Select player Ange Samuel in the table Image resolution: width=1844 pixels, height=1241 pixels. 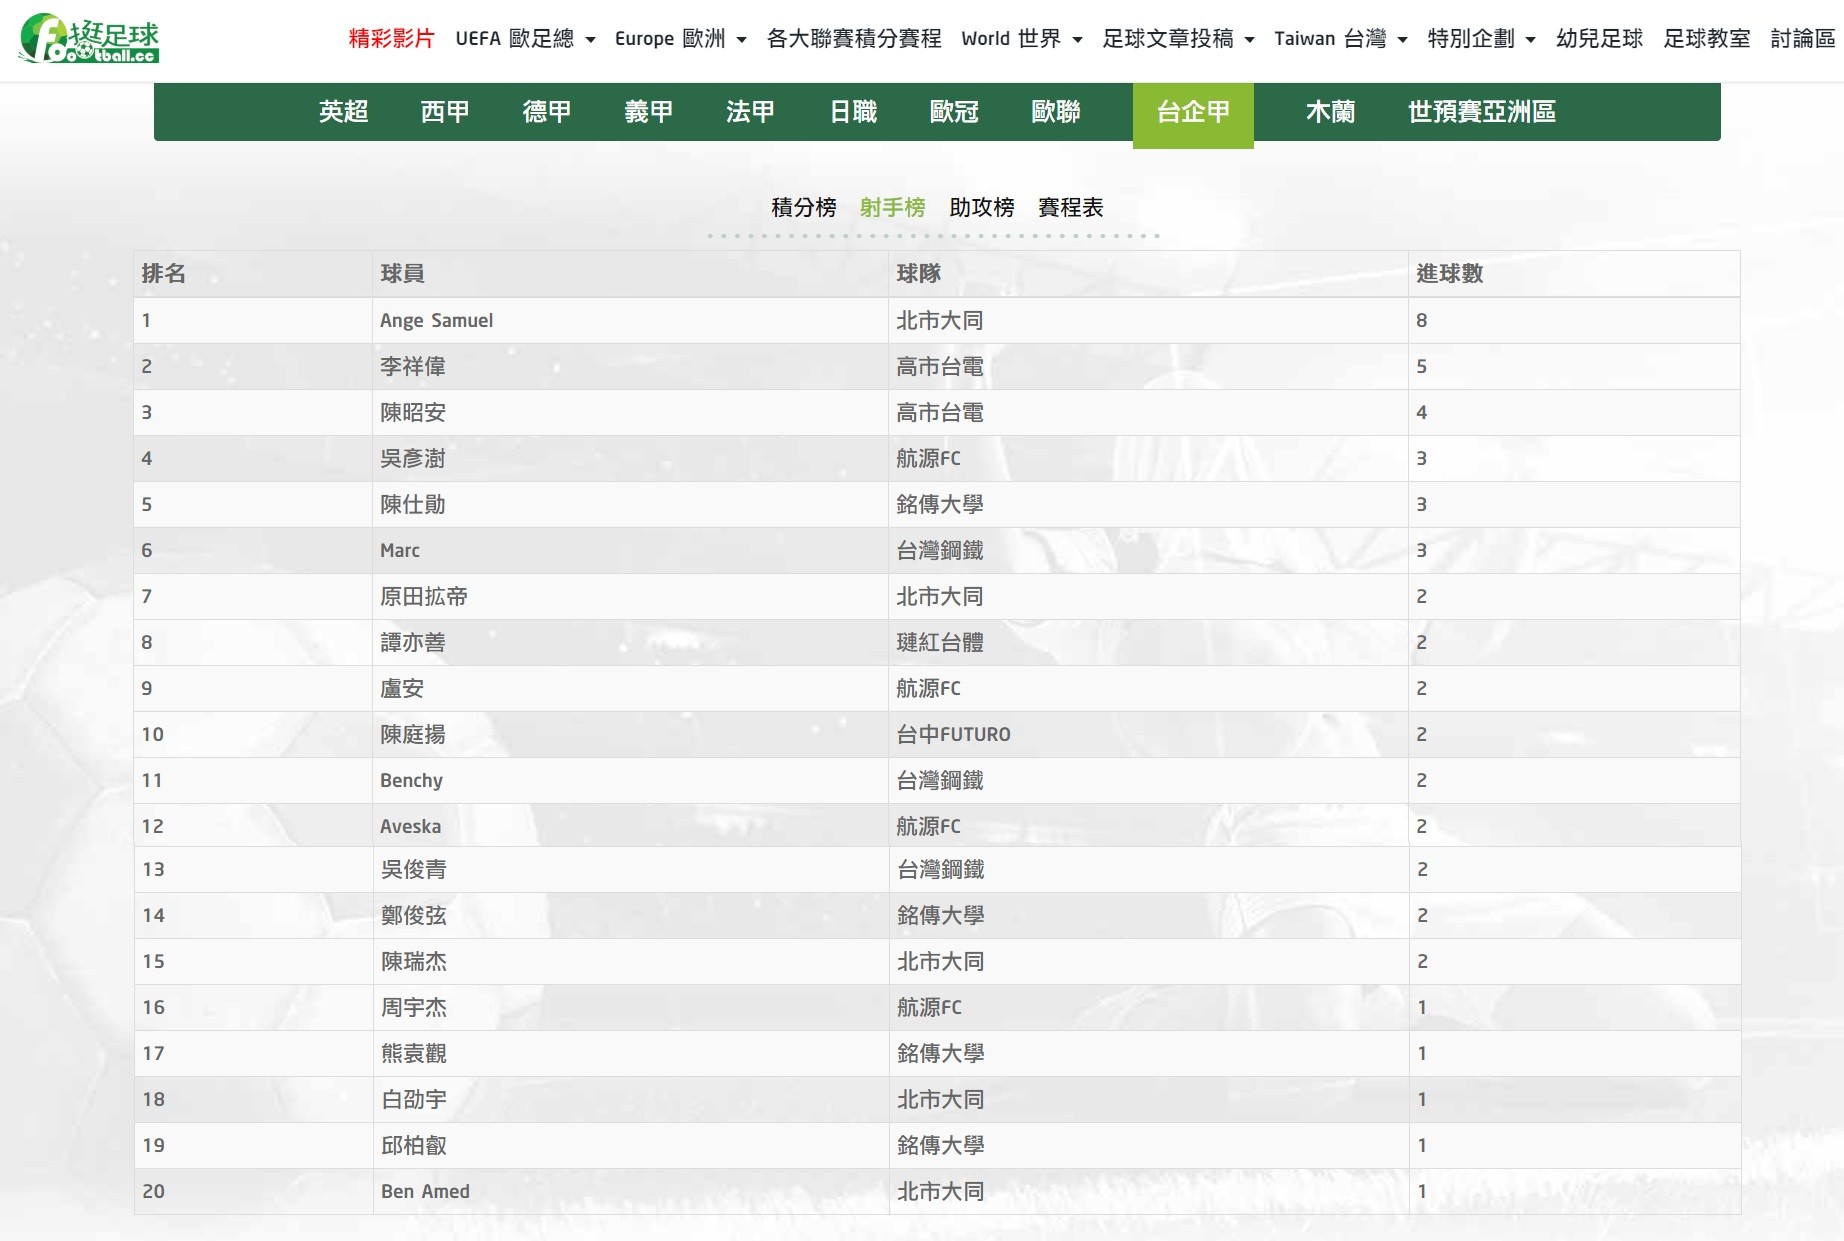(436, 321)
